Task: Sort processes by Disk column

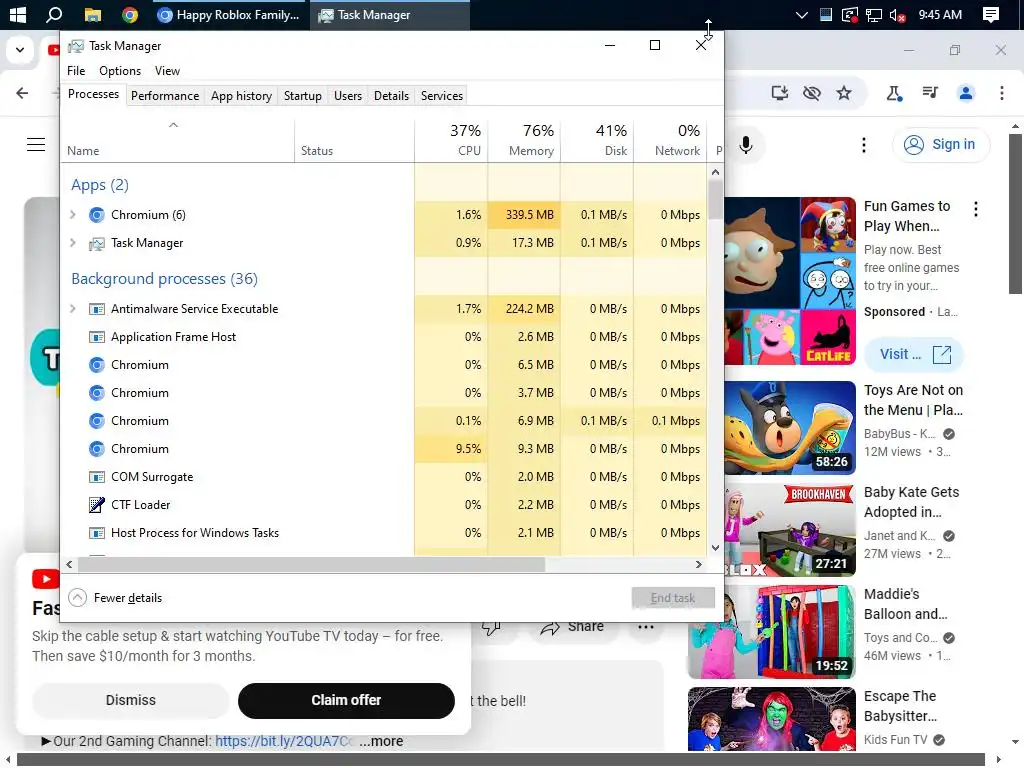Action: [597, 140]
